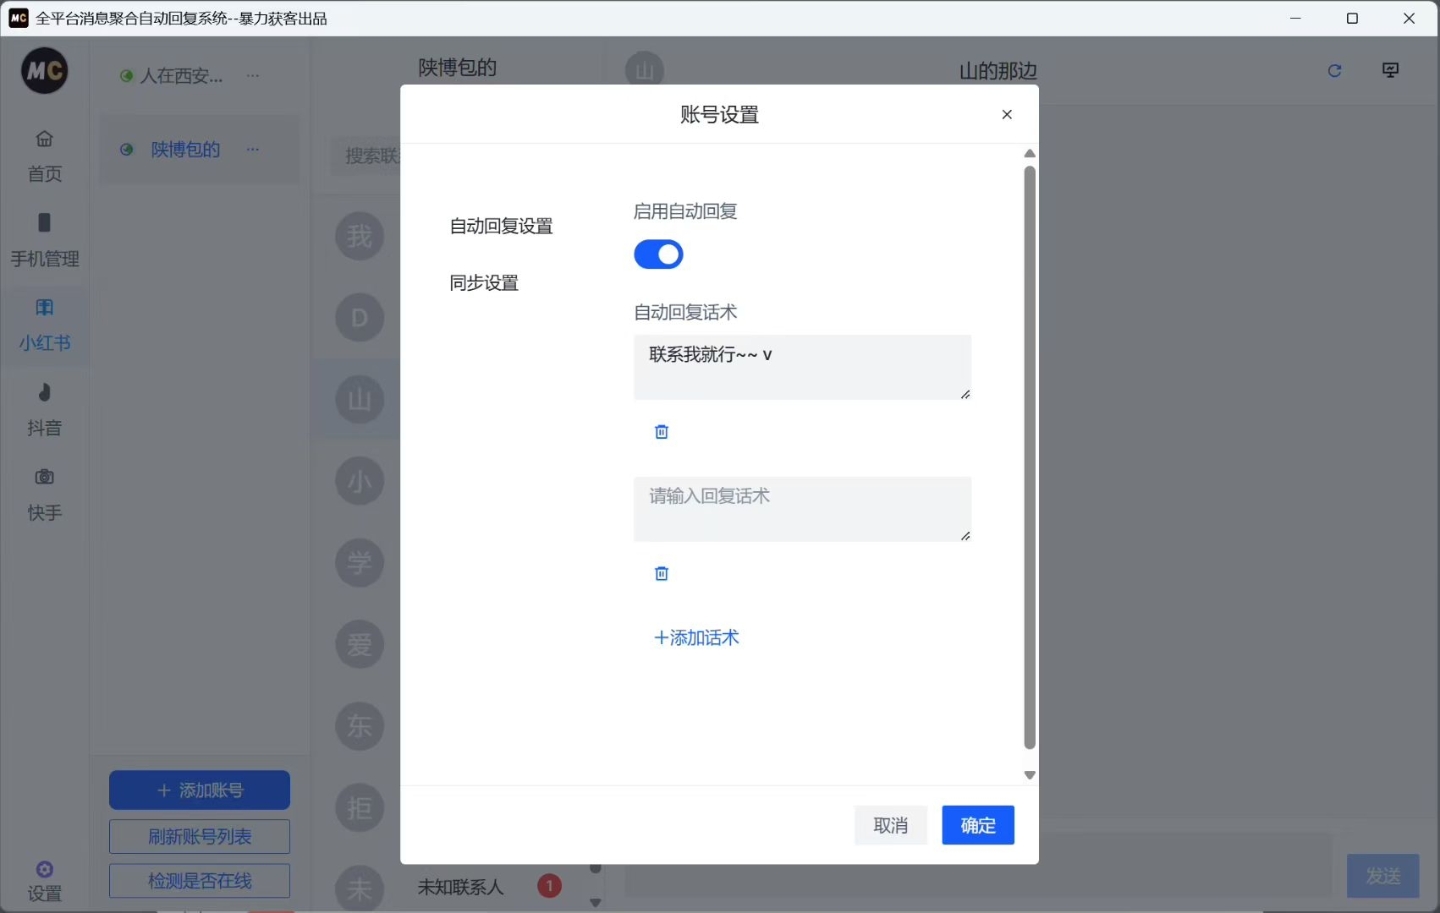Switch to the Kuaishou platform
The image size is (1440, 913).
pos(44,495)
